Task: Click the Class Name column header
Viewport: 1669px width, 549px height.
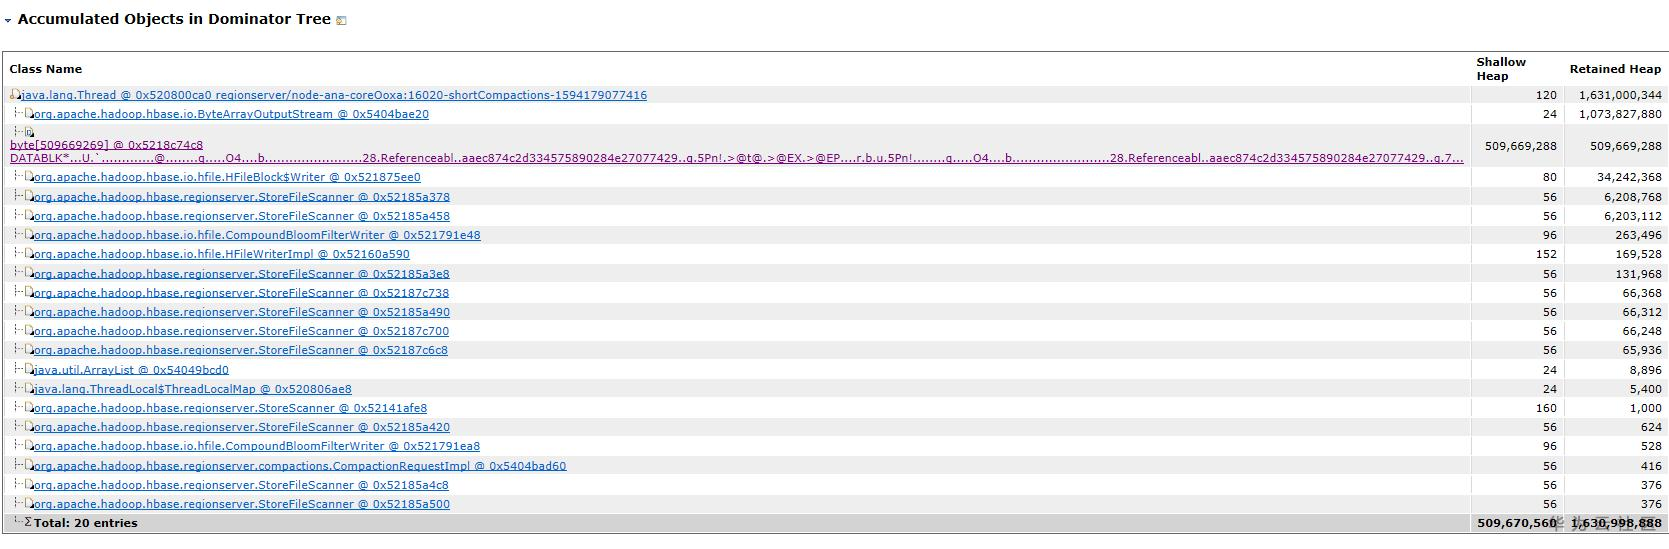Action: point(46,69)
